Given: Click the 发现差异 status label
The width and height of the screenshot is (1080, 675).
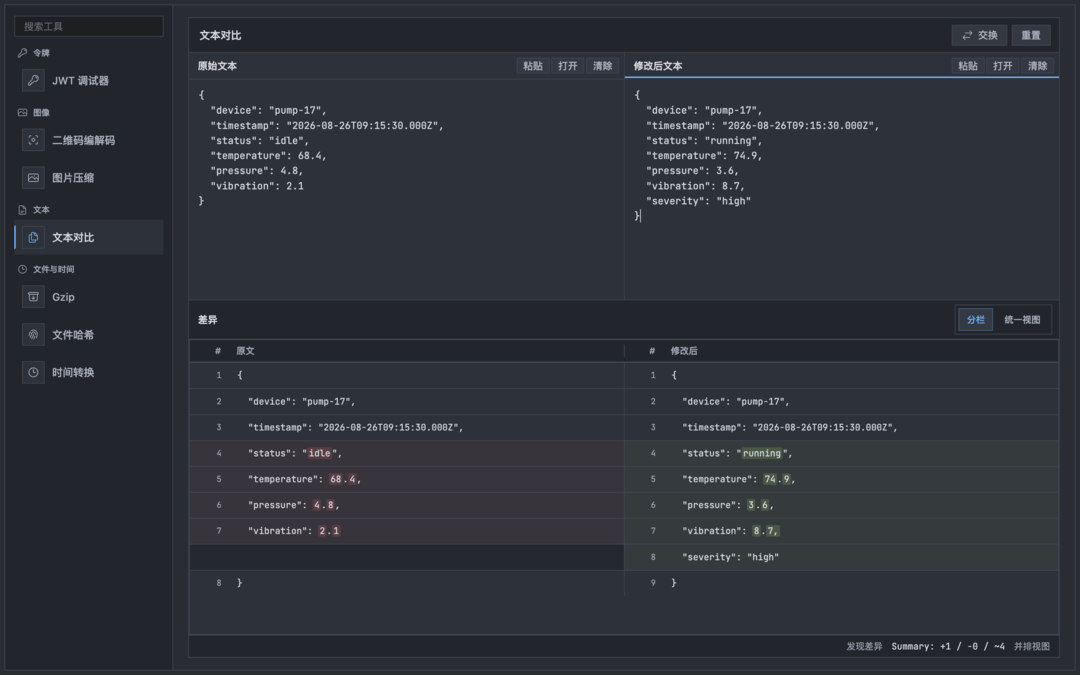Looking at the screenshot, I should (x=864, y=646).
